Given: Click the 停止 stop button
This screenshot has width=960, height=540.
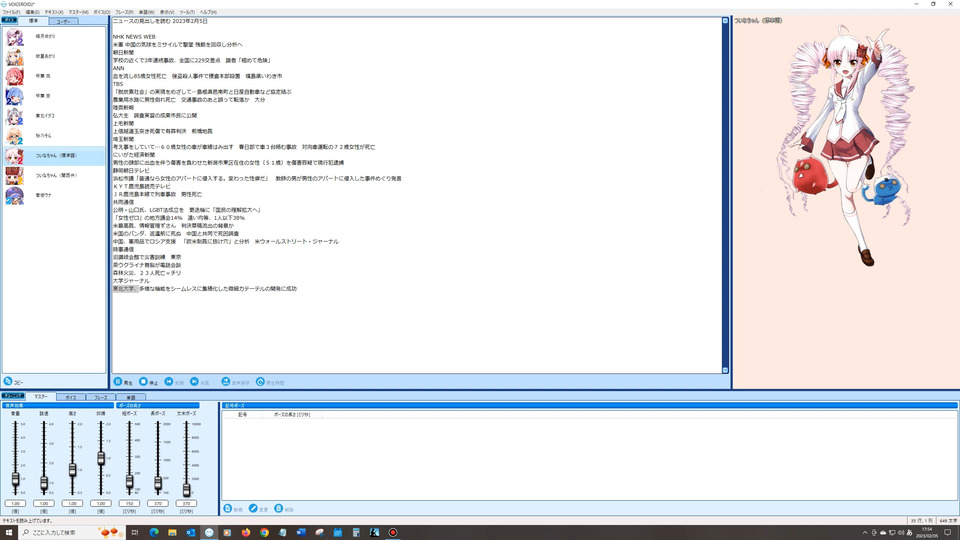Looking at the screenshot, I should click(148, 382).
